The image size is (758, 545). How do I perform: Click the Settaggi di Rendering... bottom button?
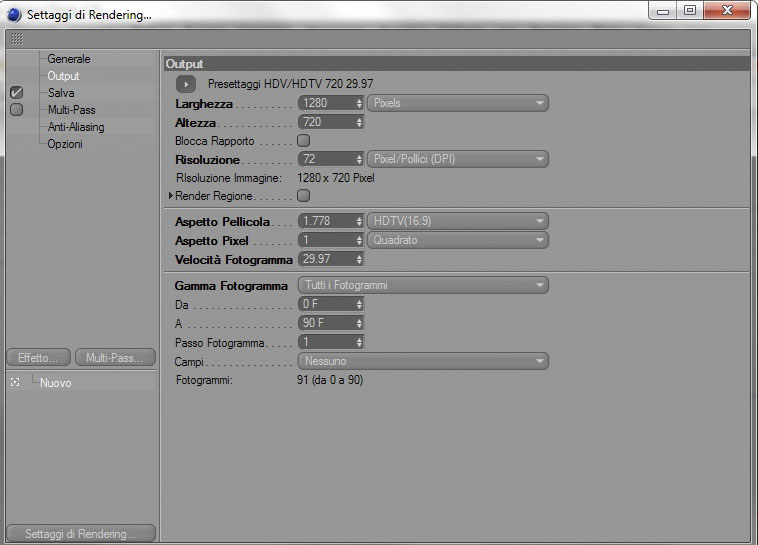coord(81,534)
